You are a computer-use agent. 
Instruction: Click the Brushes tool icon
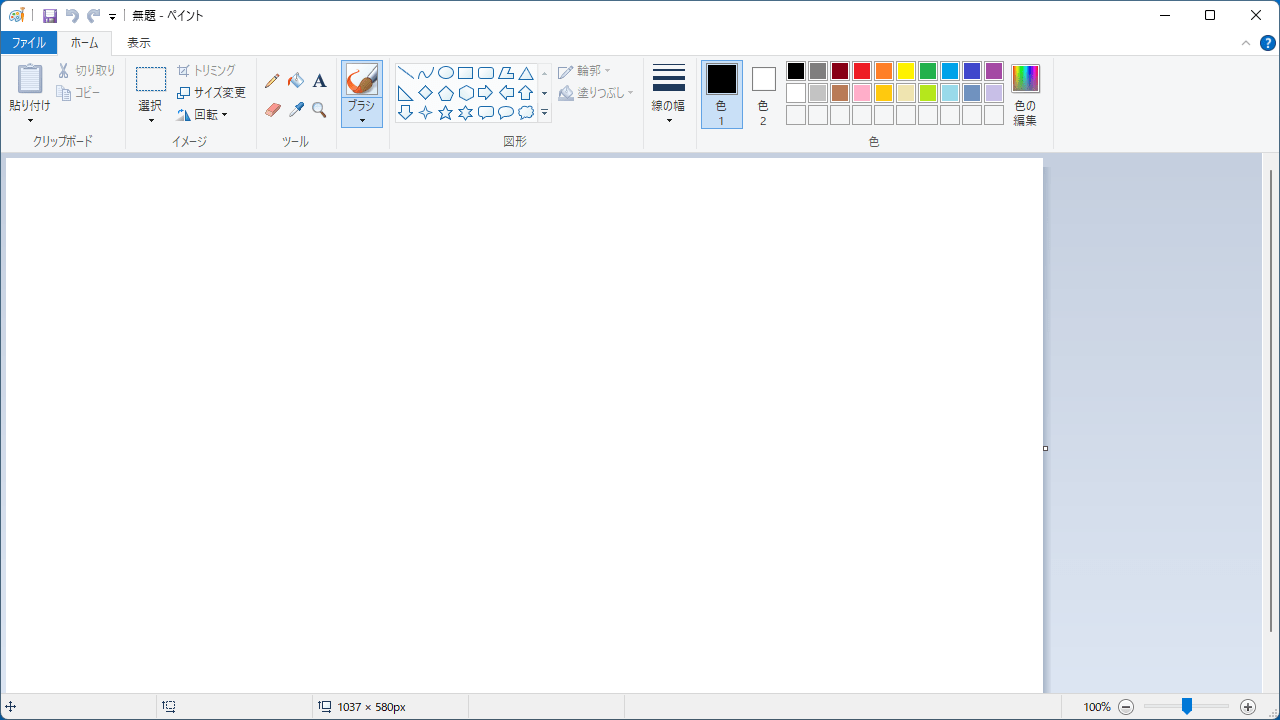[x=362, y=79]
